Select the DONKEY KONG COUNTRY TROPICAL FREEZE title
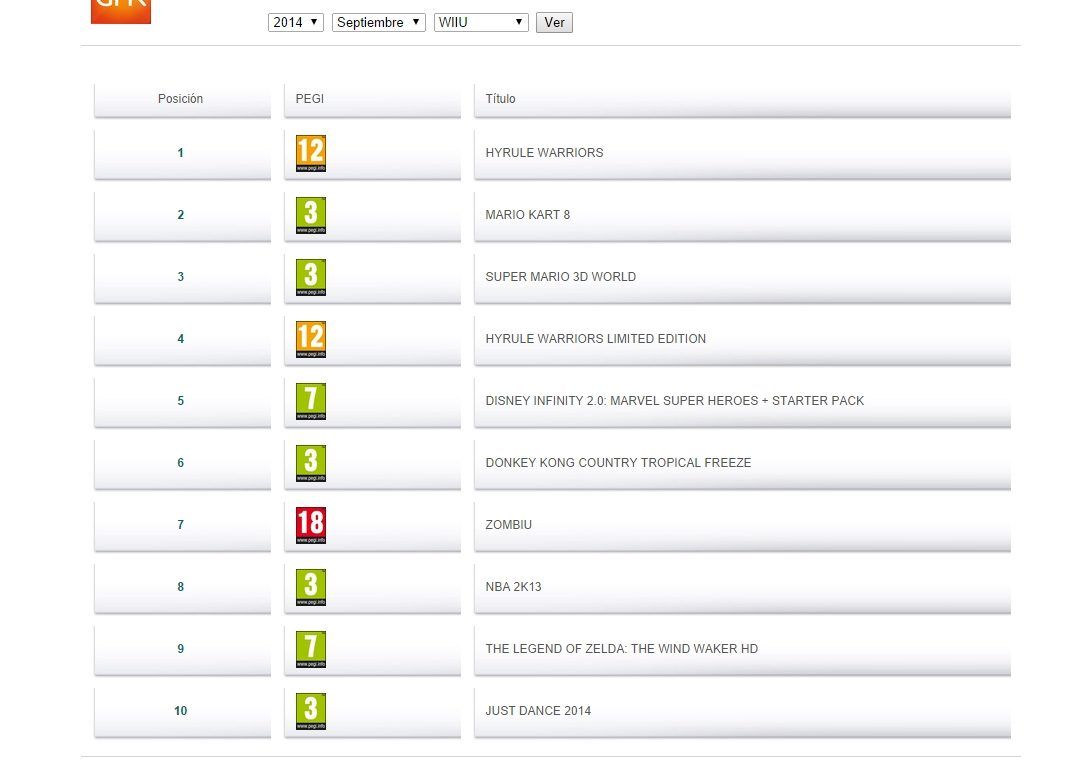 (x=618, y=463)
